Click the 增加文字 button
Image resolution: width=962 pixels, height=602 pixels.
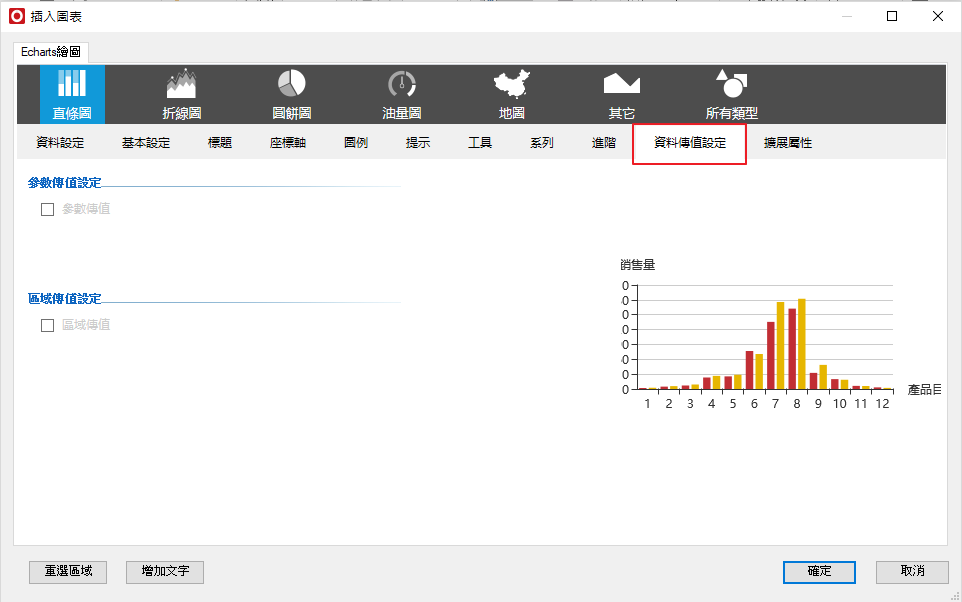click(x=165, y=572)
